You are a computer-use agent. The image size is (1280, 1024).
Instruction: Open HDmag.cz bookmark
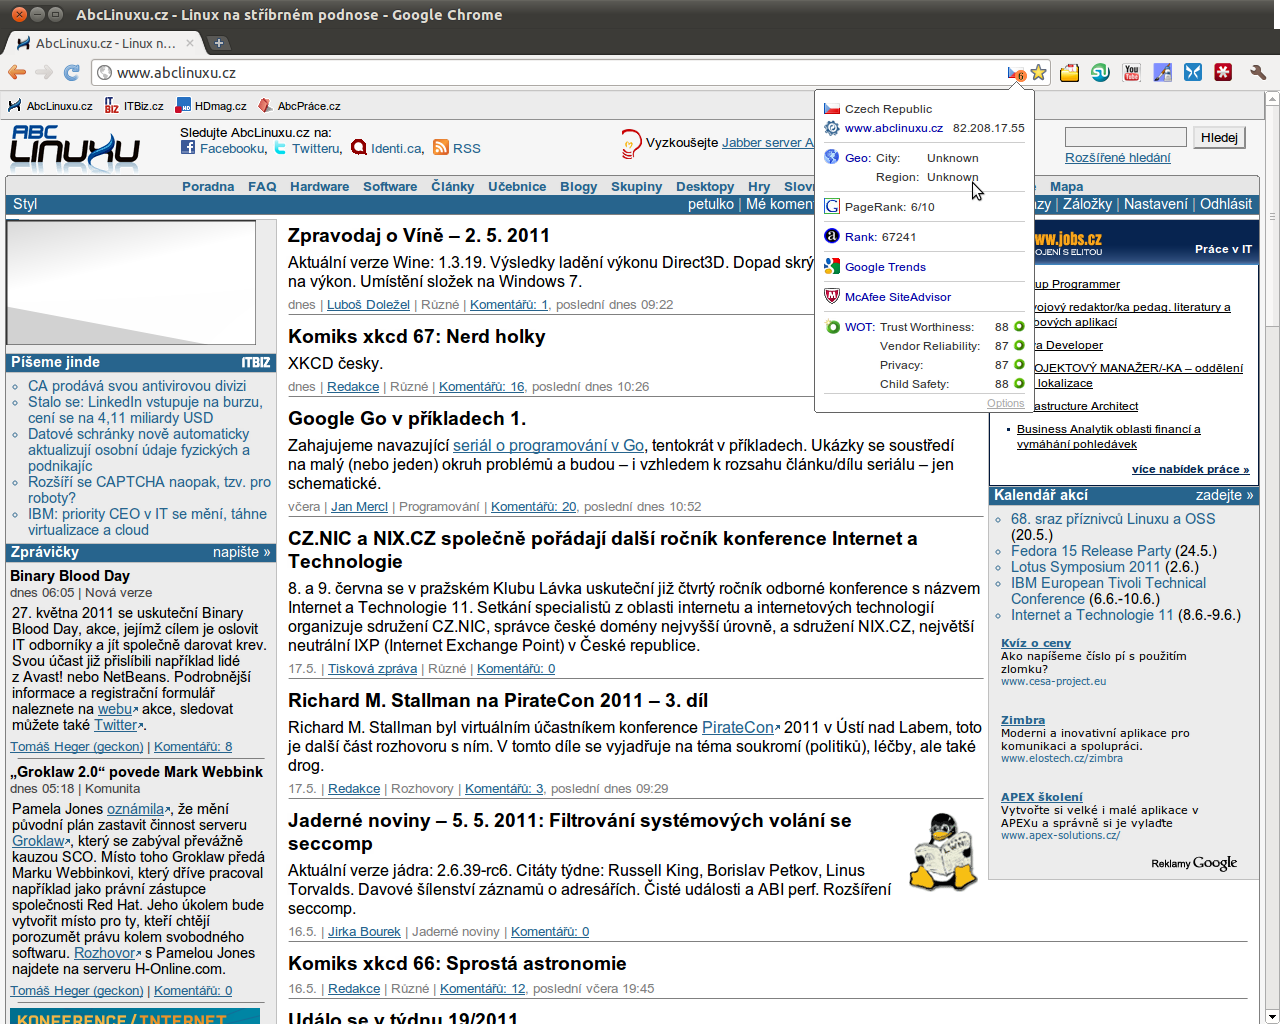(x=211, y=106)
